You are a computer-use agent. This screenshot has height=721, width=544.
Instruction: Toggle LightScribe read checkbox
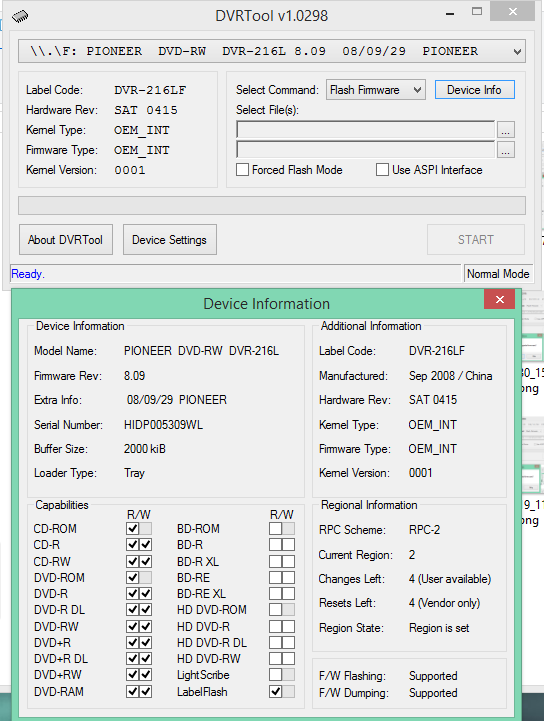[x=275, y=675]
